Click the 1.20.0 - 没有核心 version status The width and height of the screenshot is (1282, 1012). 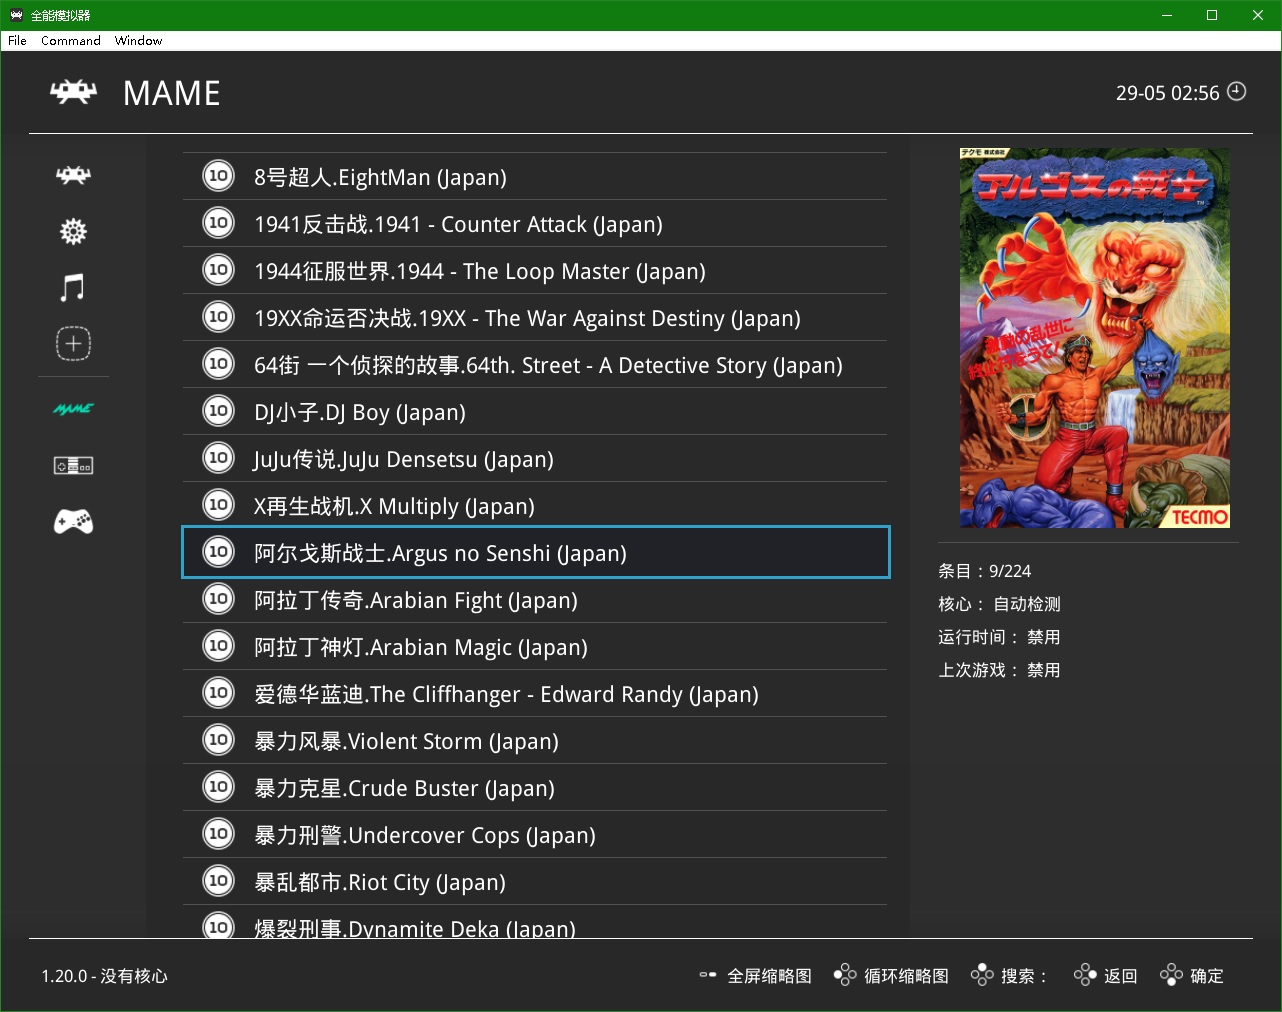click(105, 976)
